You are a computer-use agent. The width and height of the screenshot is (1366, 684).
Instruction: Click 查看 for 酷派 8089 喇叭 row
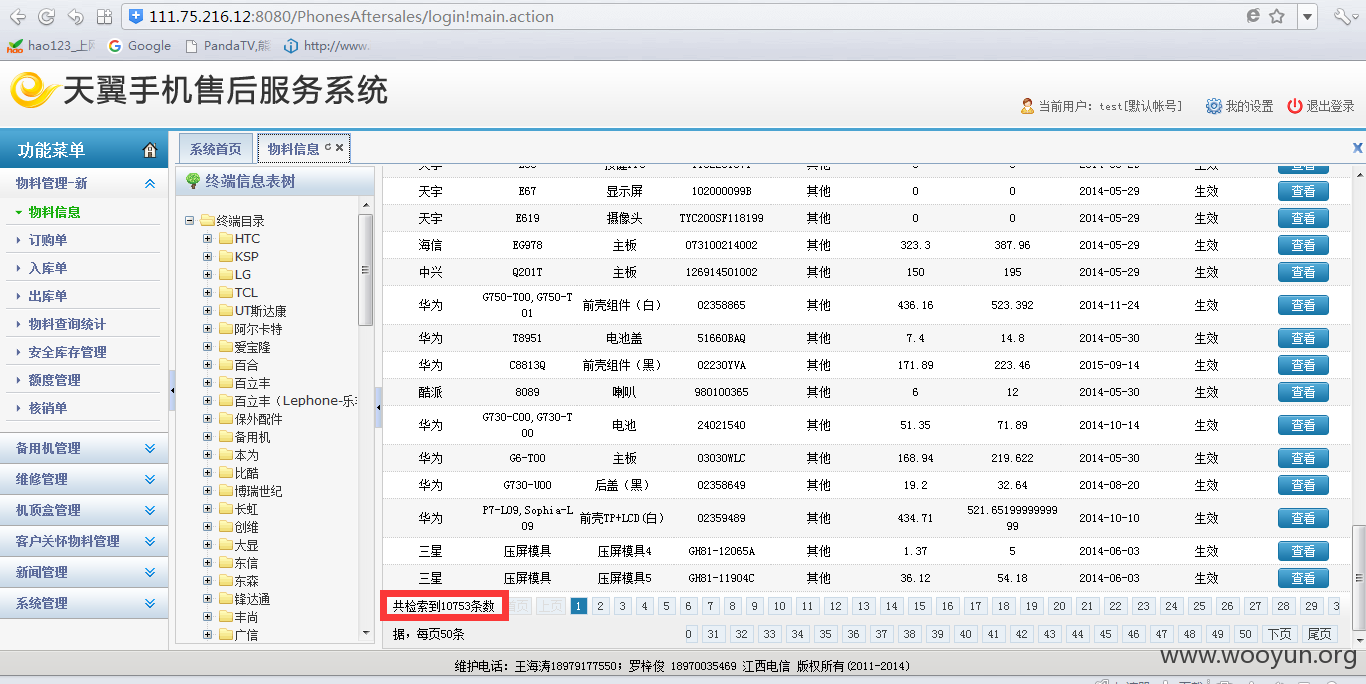[1303, 392]
